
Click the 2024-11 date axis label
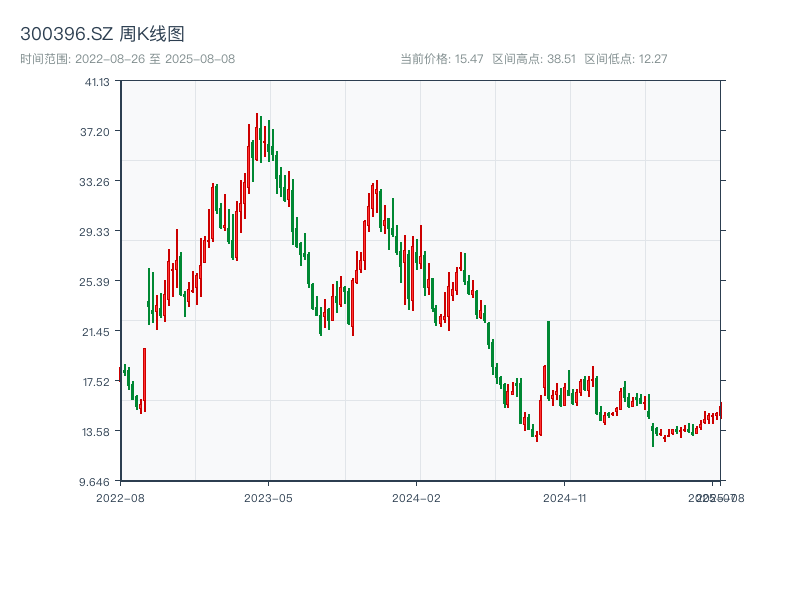[564, 497]
